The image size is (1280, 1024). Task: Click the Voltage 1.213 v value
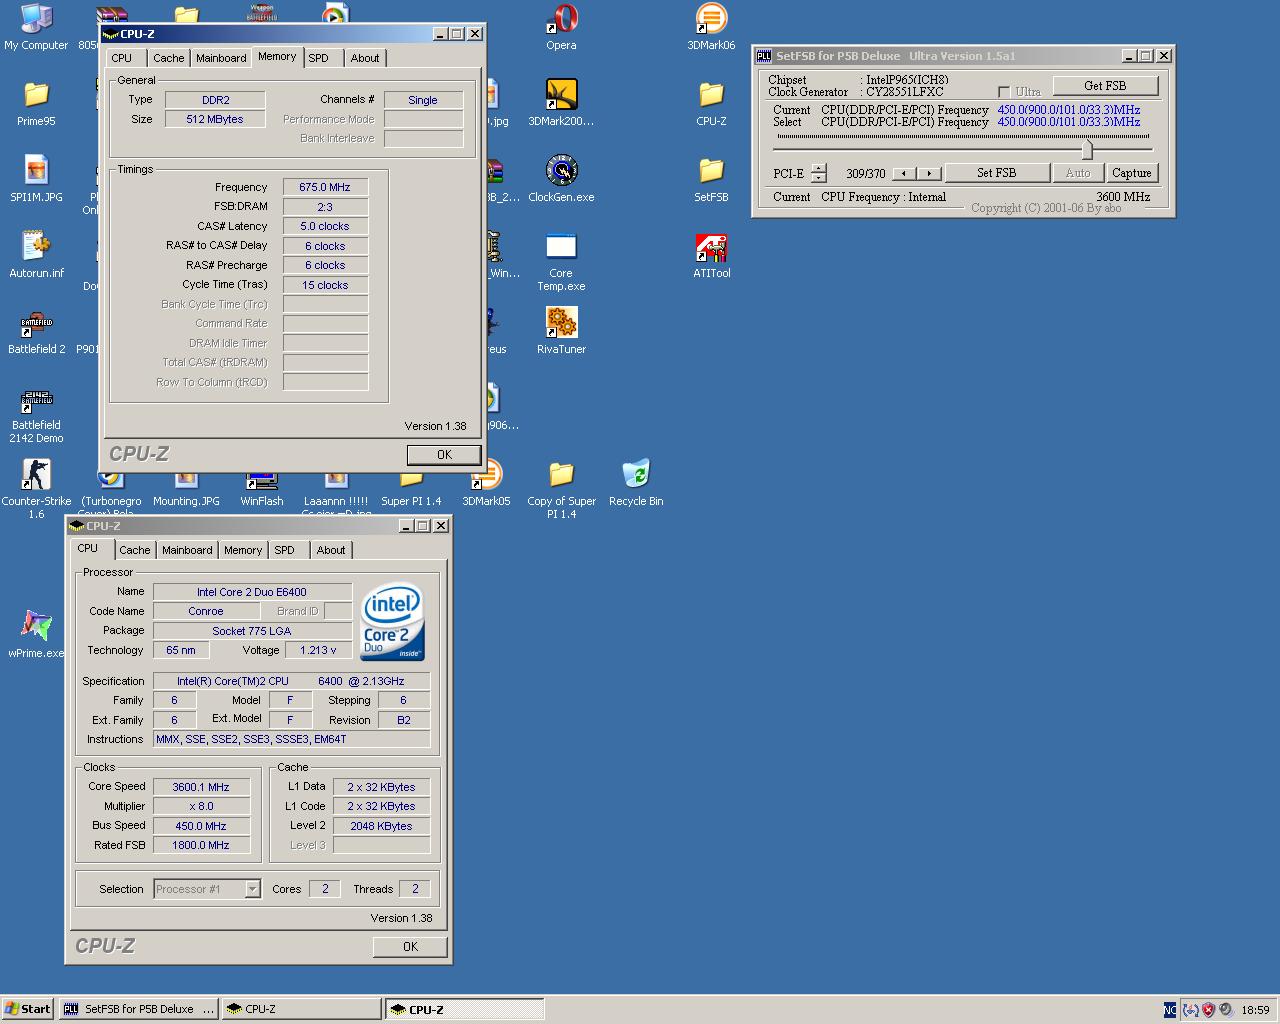tap(318, 650)
